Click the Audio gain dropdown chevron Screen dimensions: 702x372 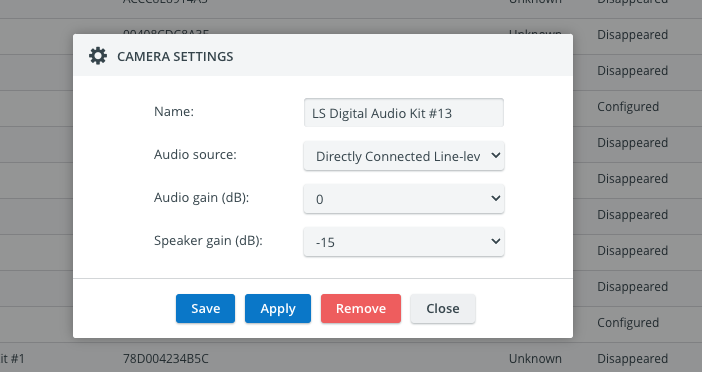[x=496, y=198]
